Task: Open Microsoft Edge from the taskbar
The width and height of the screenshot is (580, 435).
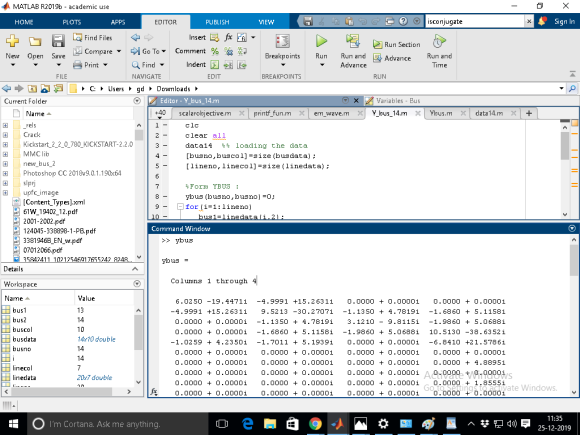Action: tap(247, 424)
